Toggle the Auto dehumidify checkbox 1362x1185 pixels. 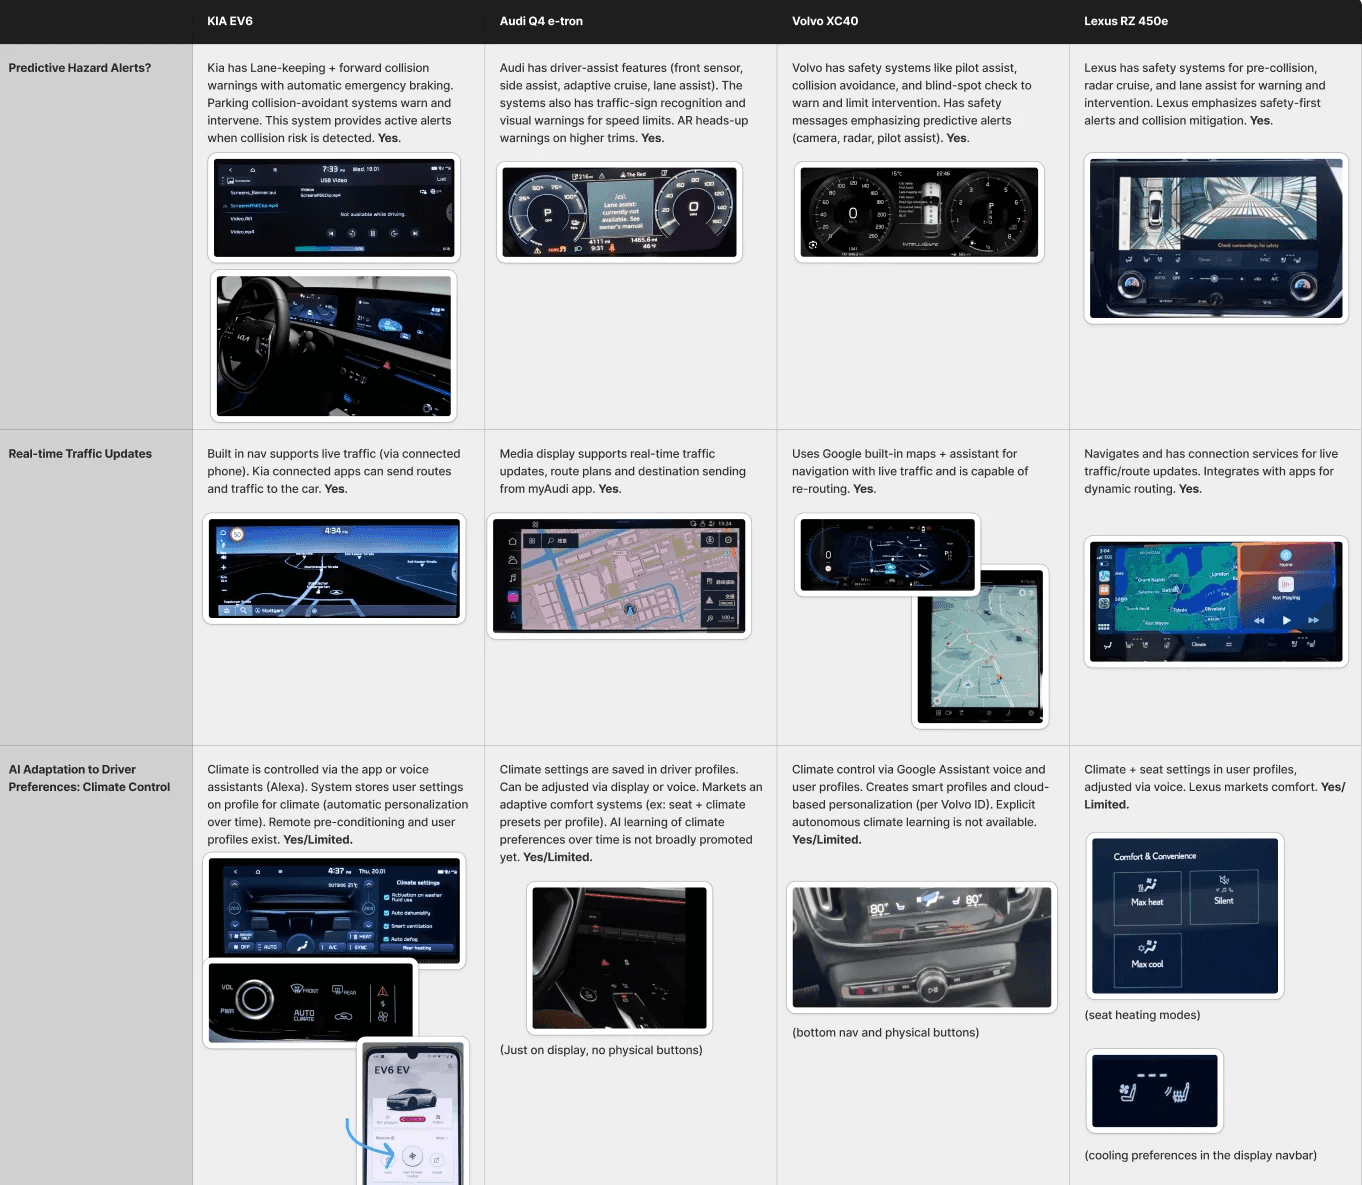[386, 913]
